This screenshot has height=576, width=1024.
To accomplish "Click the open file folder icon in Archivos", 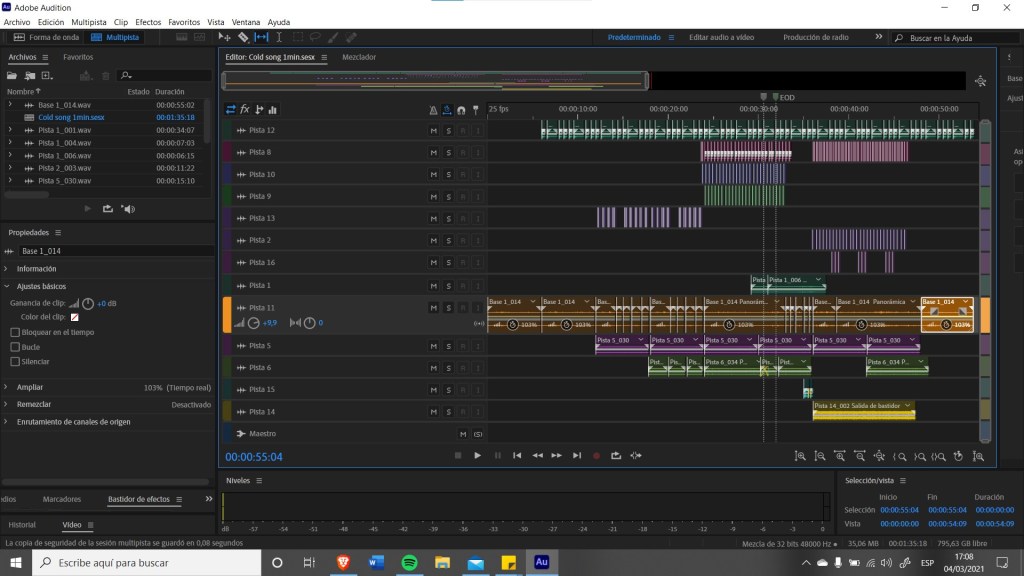I will (x=12, y=75).
